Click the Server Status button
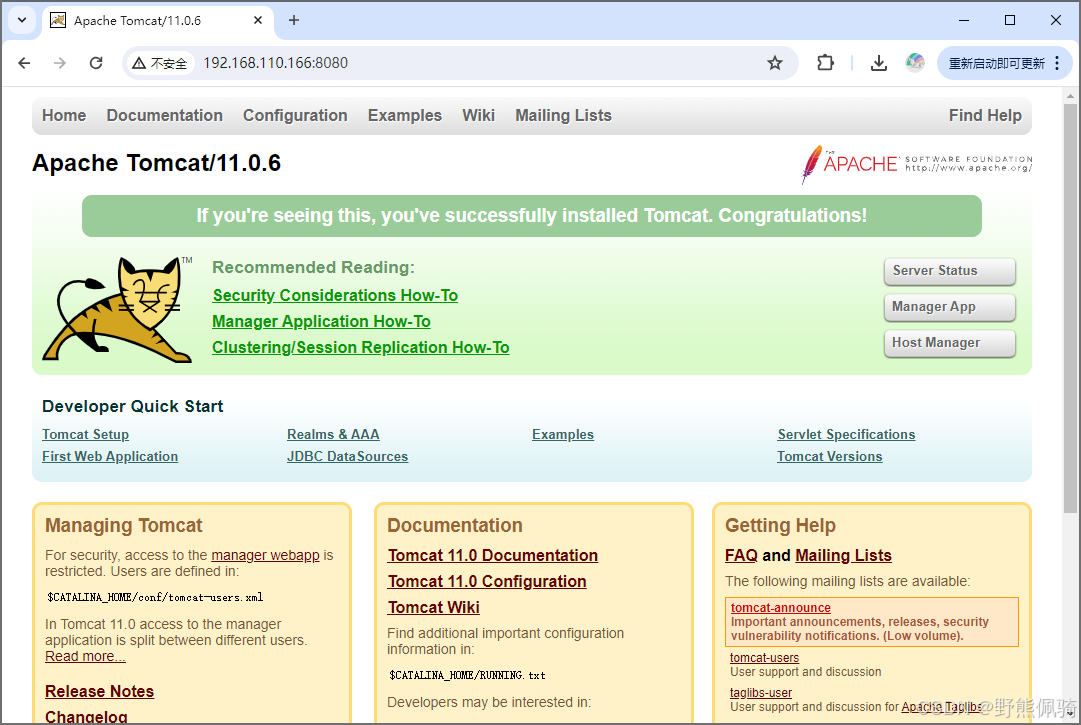Image resolution: width=1081 pixels, height=725 pixels. [x=949, y=271]
